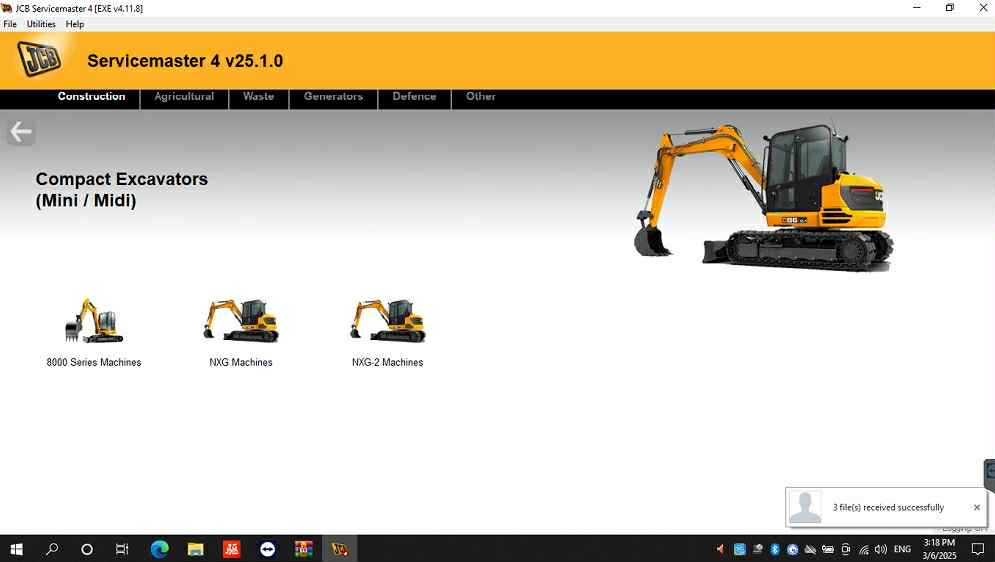995x562 pixels.
Task: Click the JCB logo in the header
Action: tap(39, 59)
